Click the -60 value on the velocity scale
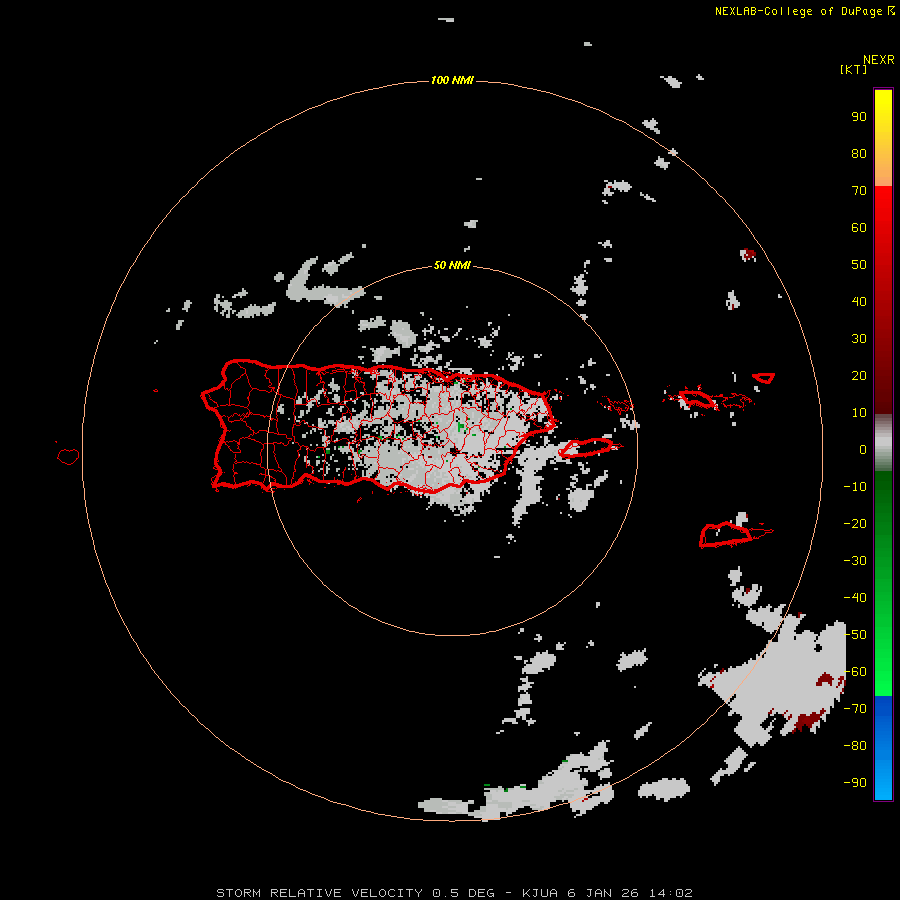Image resolution: width=900 pixels, height=900 pixels. (855, 672)
